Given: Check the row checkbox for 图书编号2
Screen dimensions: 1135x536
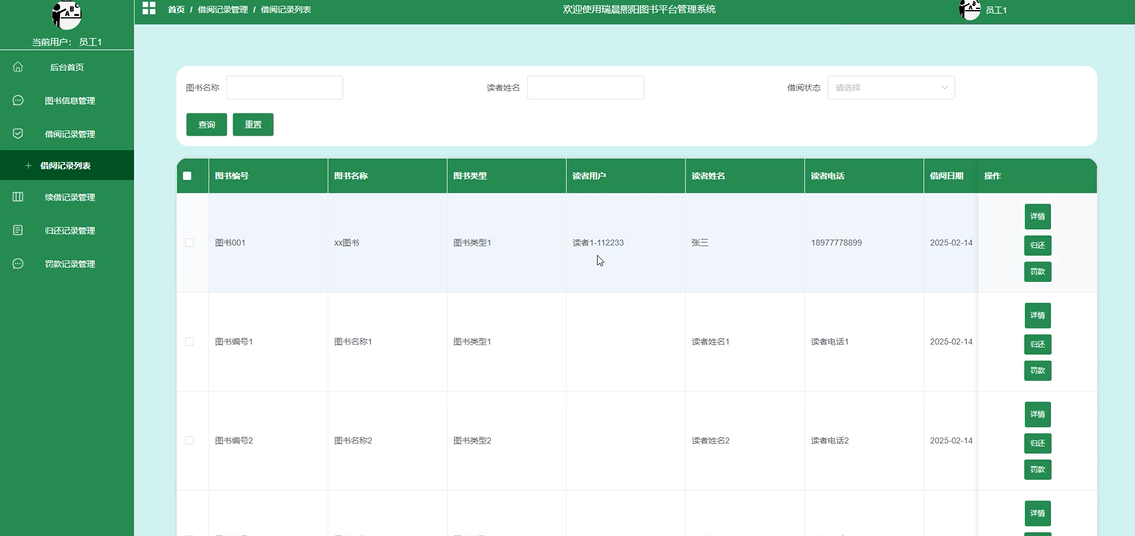Looking at the screenshot, I should [x=190, y=440].
